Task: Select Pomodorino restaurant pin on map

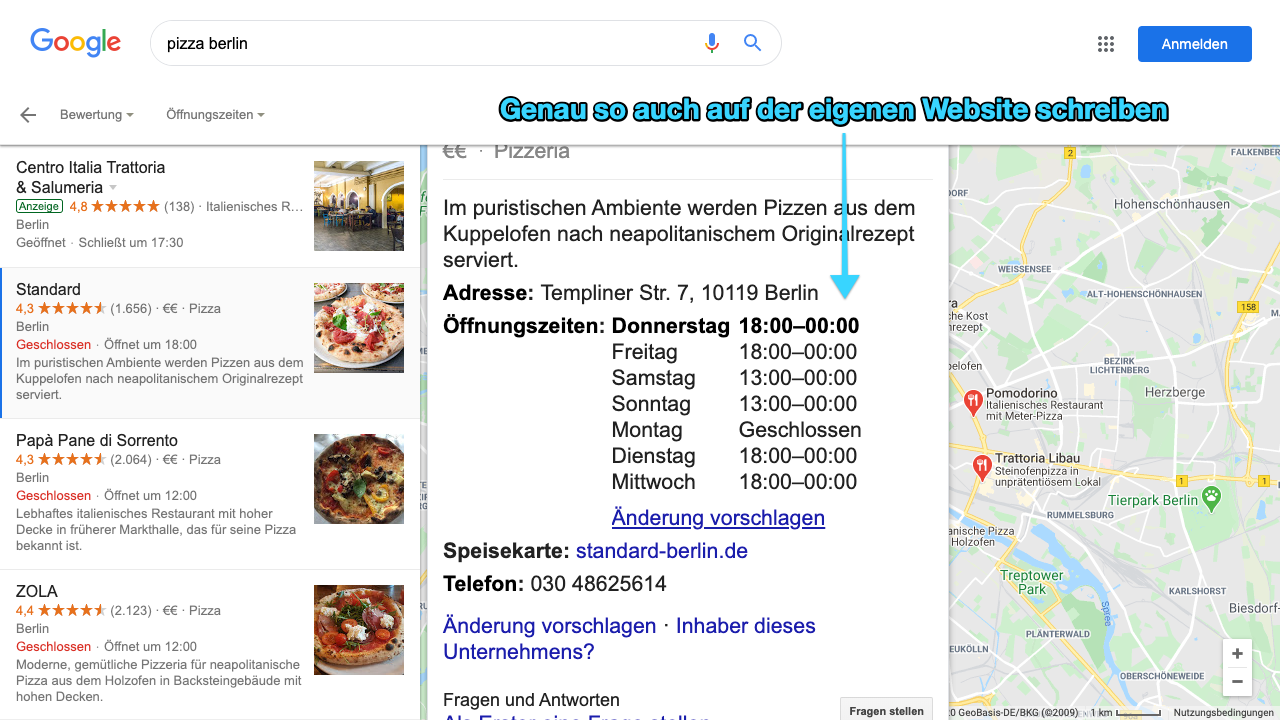Action: pyautogui.click(x=972, y=402)
